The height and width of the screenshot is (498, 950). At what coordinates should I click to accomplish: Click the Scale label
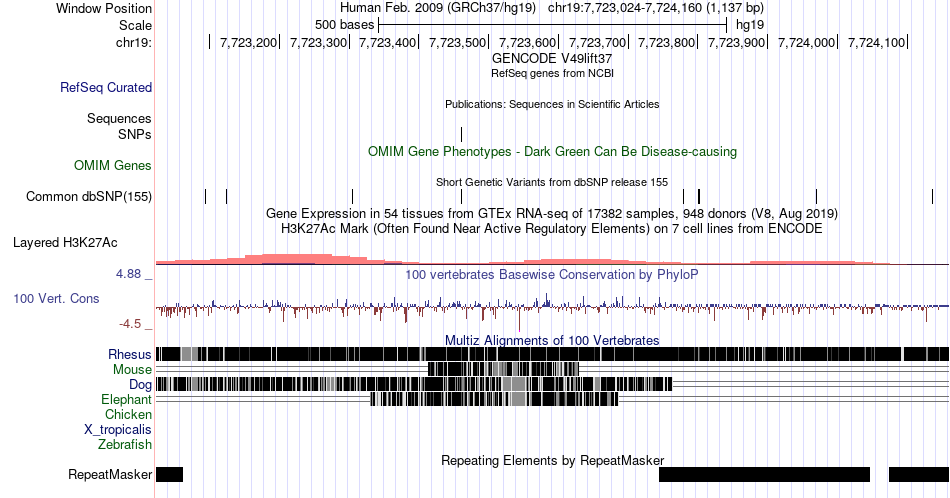click(135, 25)
